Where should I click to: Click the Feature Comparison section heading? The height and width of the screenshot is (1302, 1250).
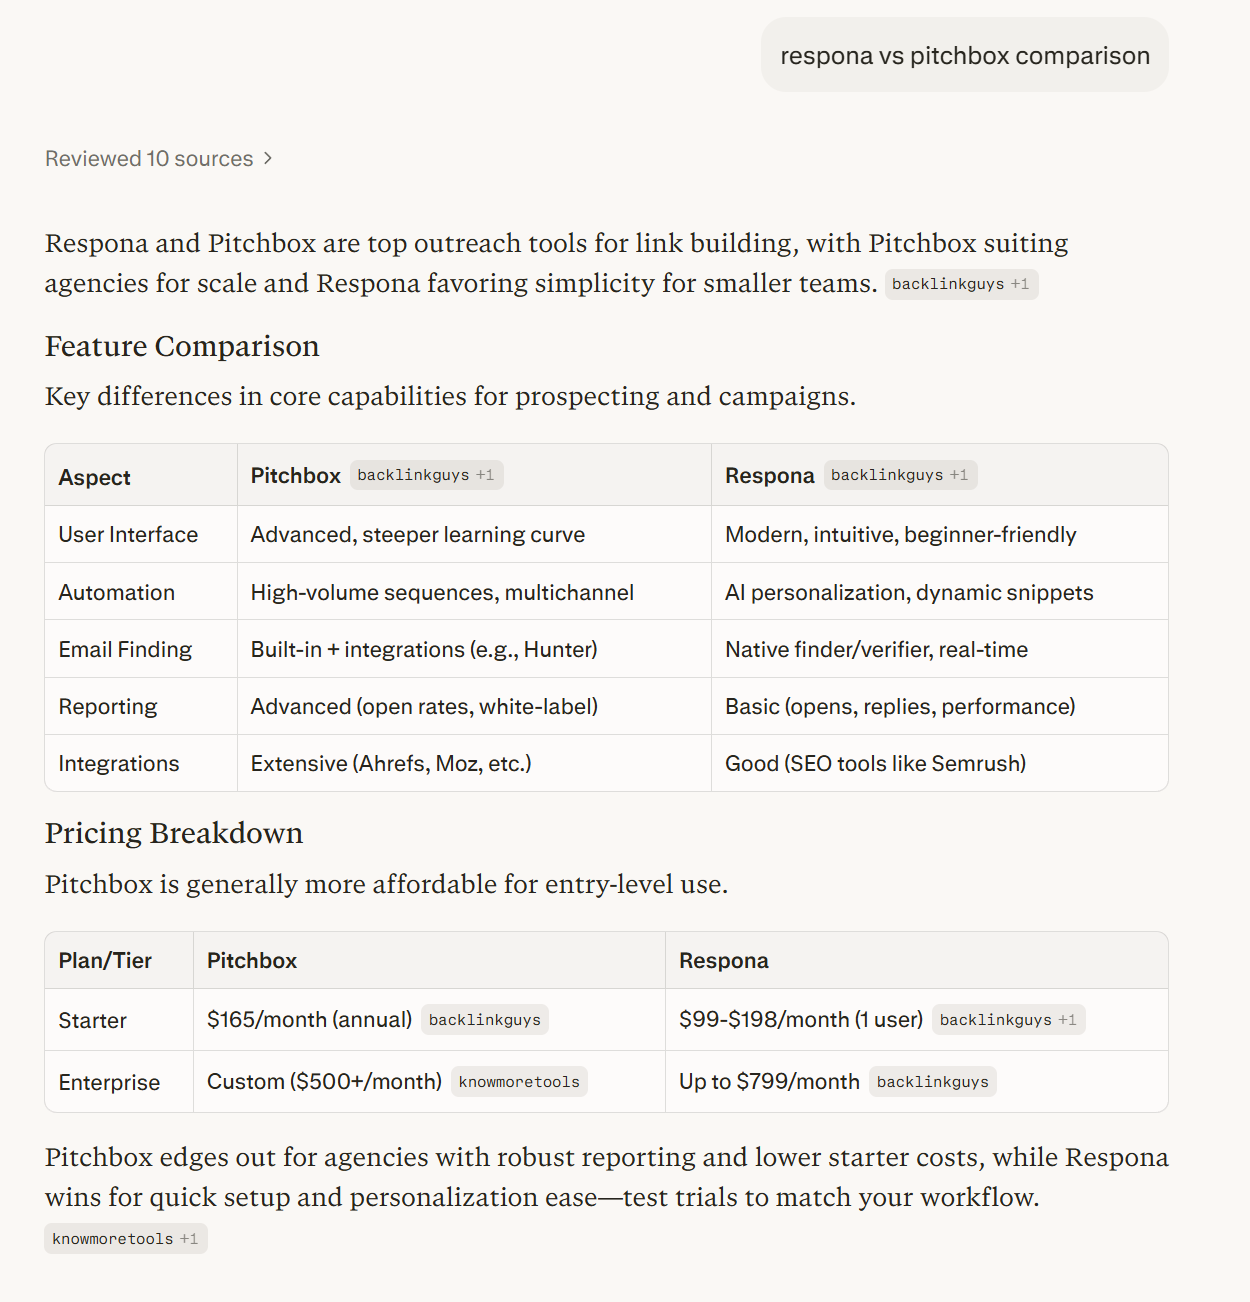point(181,346)
